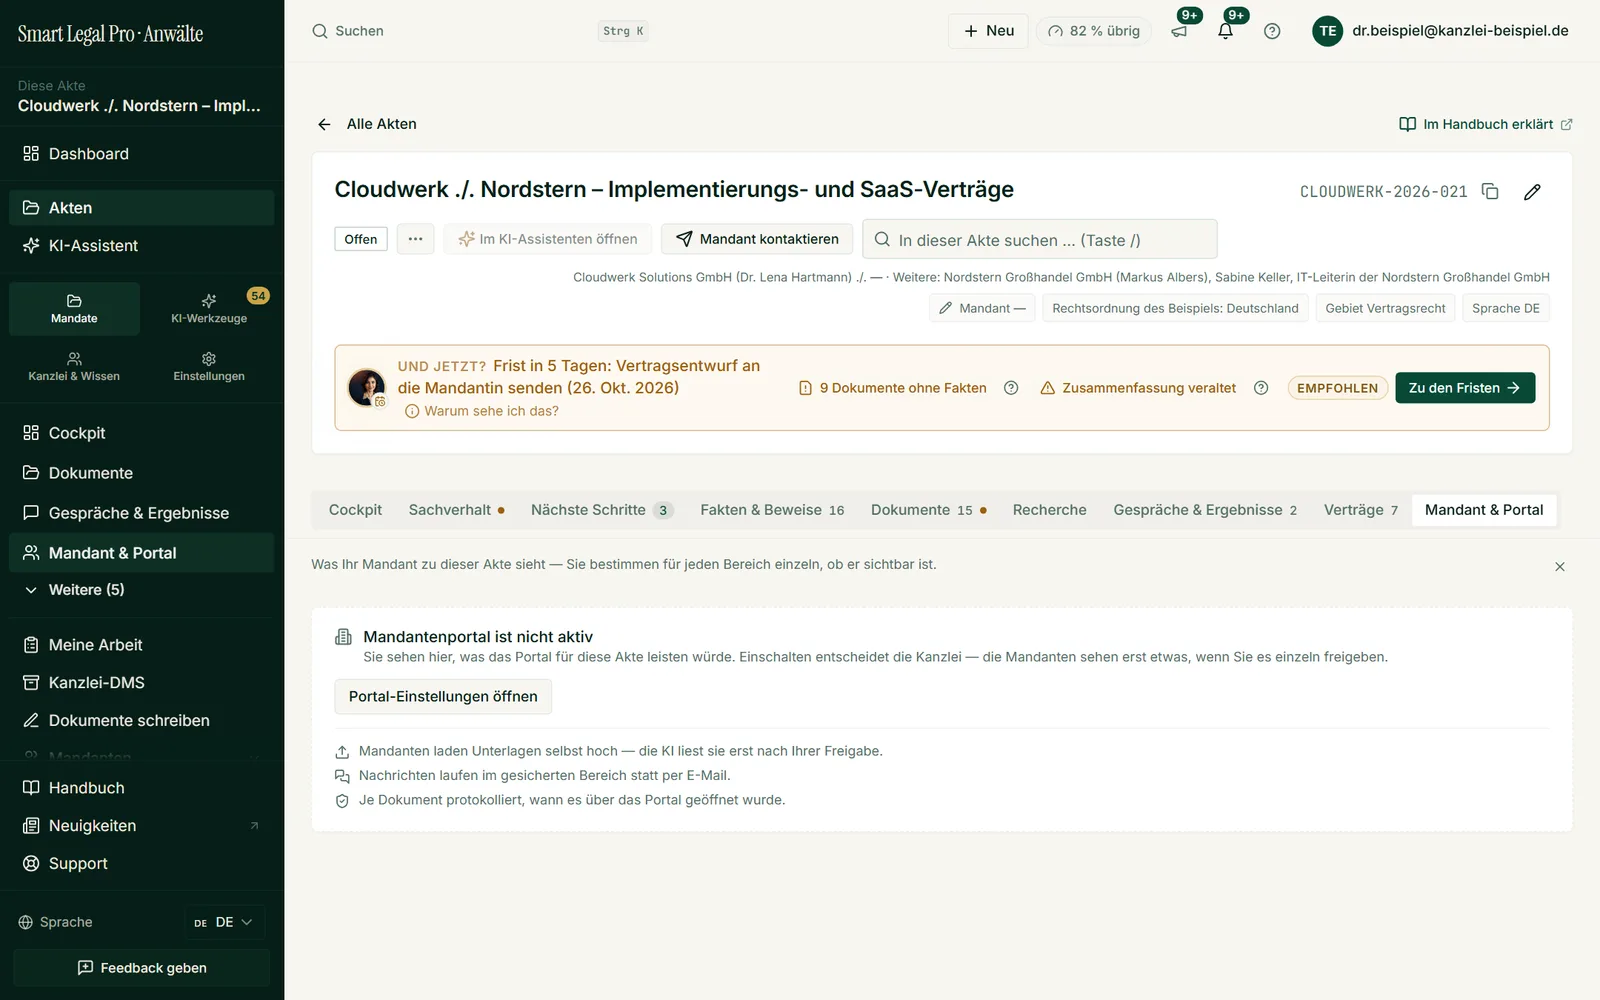Click the advisor avatar in the recommendation banner

coord(367,387)
